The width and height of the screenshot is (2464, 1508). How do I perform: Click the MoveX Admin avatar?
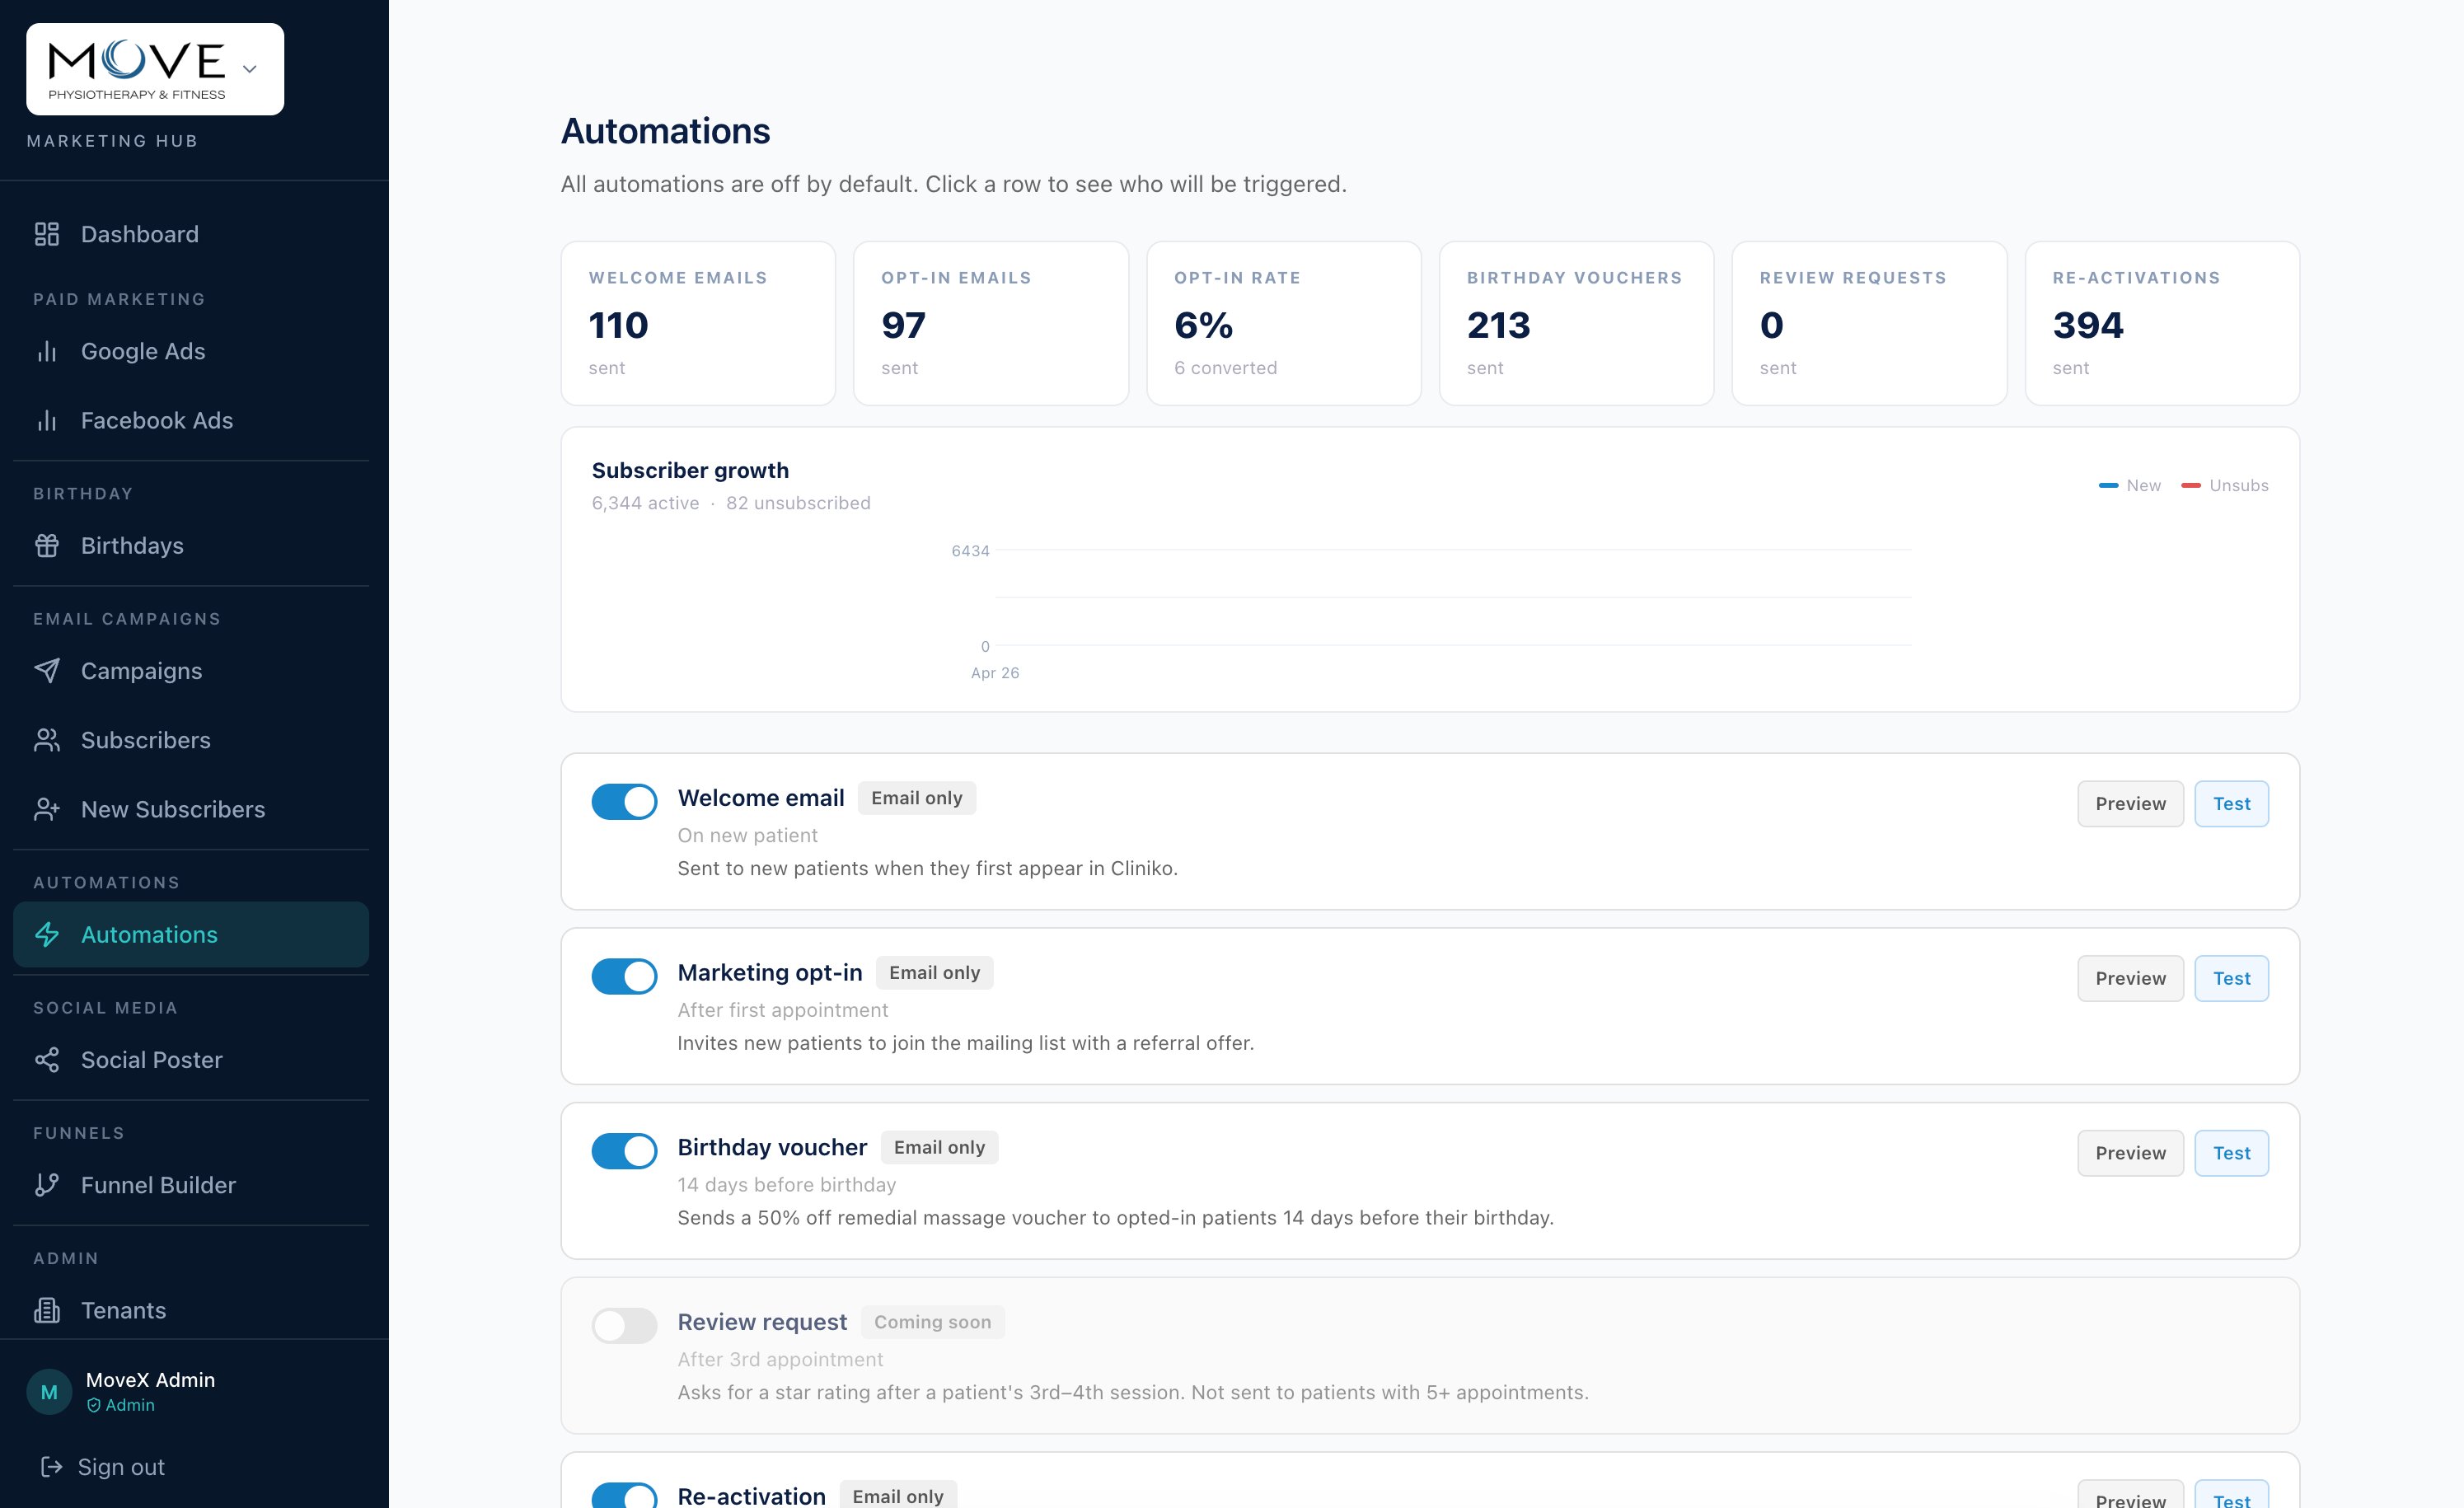48,1390
